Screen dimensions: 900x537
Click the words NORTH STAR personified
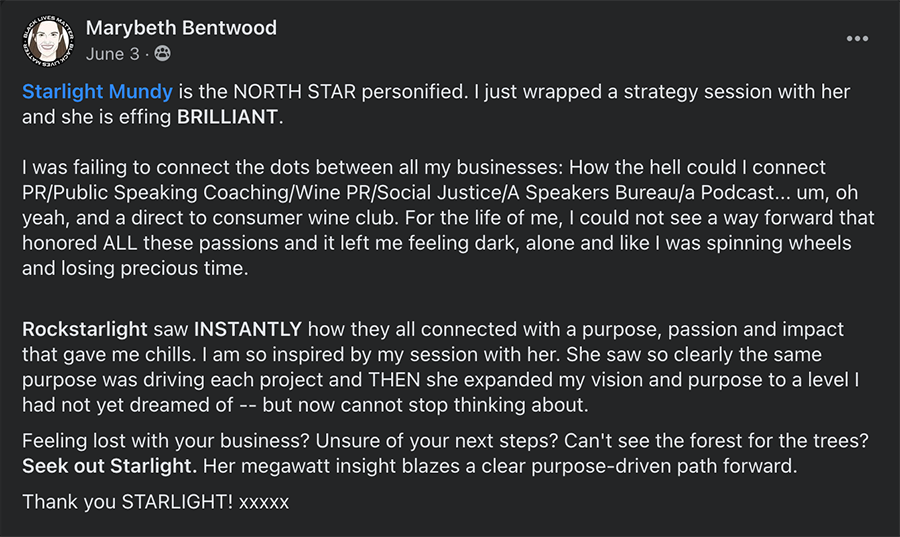pos(351,92)
